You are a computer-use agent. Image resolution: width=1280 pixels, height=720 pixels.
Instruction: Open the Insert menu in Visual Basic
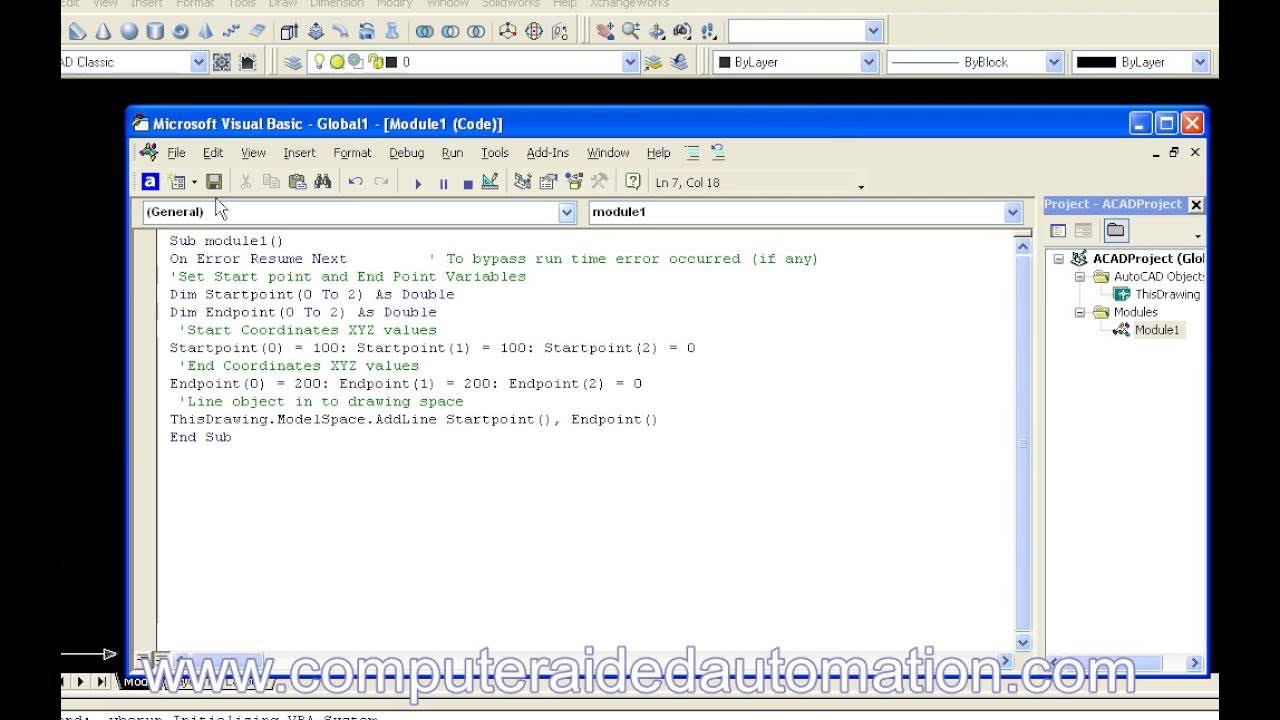click(x=299, y=153)
